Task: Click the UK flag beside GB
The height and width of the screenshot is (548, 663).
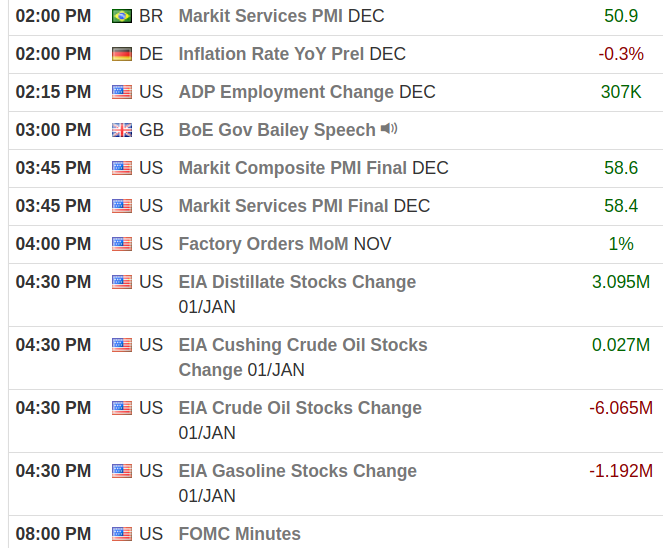Action: tap(121, 130)
